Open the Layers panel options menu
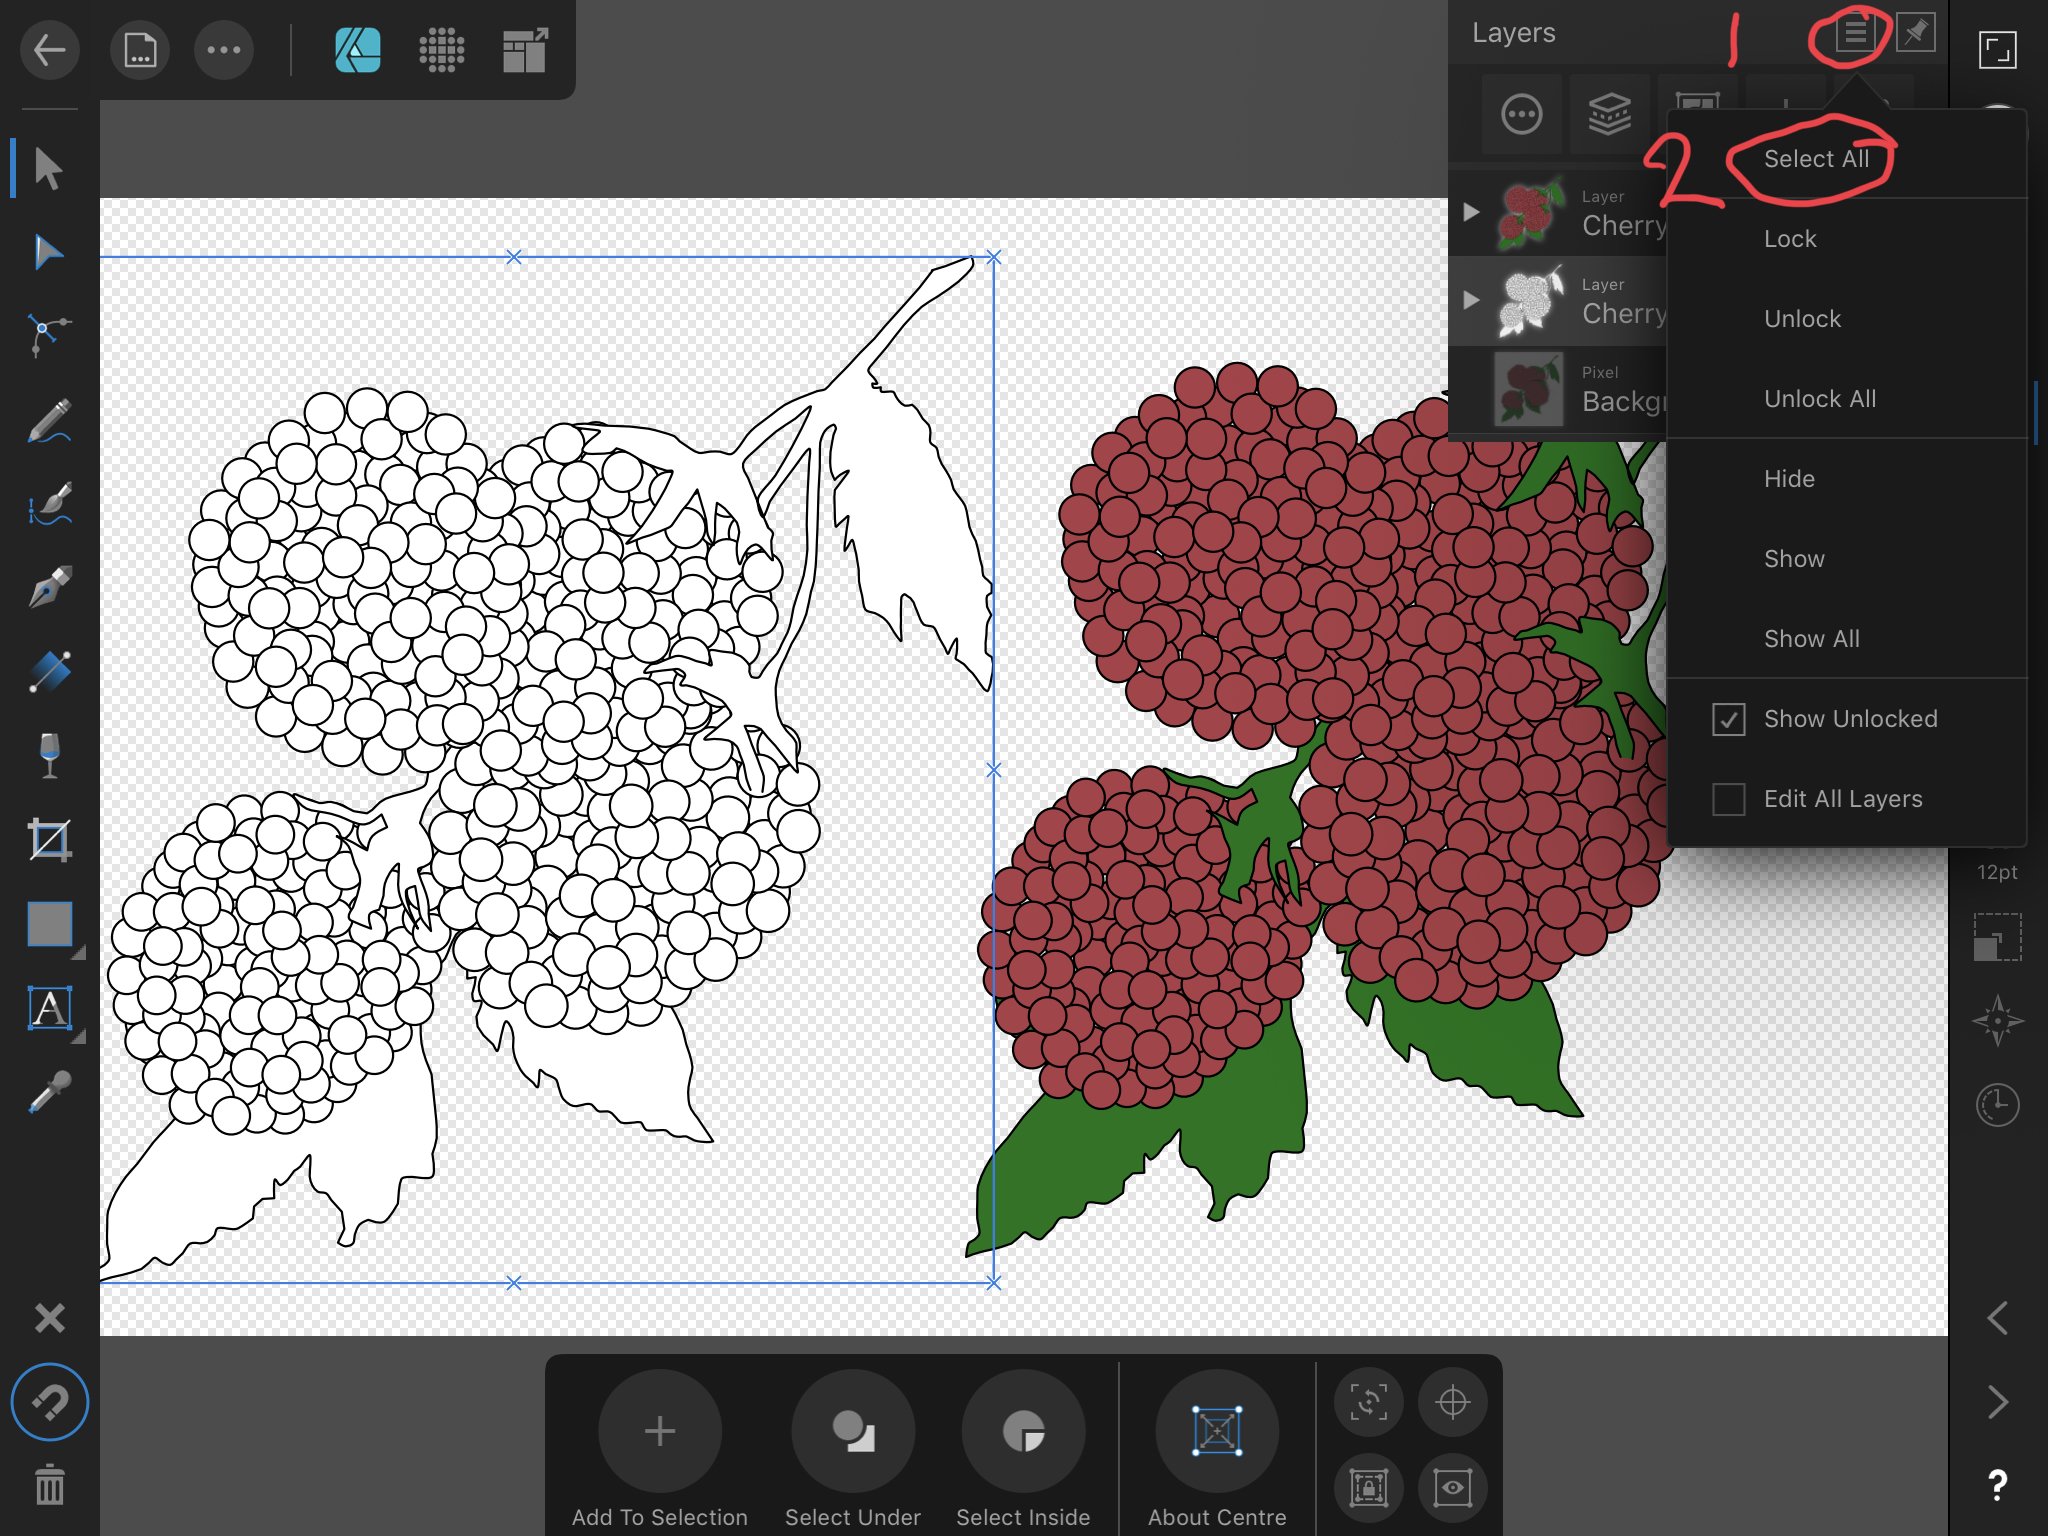 click(x=1855, y=33)
